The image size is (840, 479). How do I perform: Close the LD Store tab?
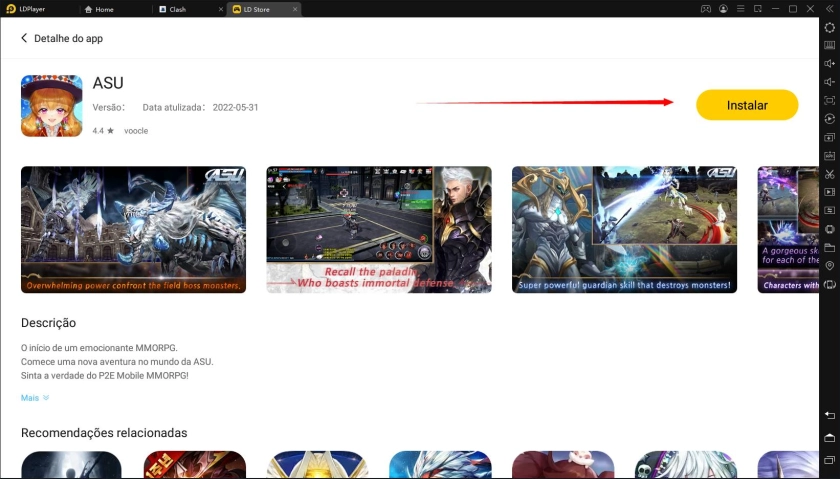coord(295,9)
